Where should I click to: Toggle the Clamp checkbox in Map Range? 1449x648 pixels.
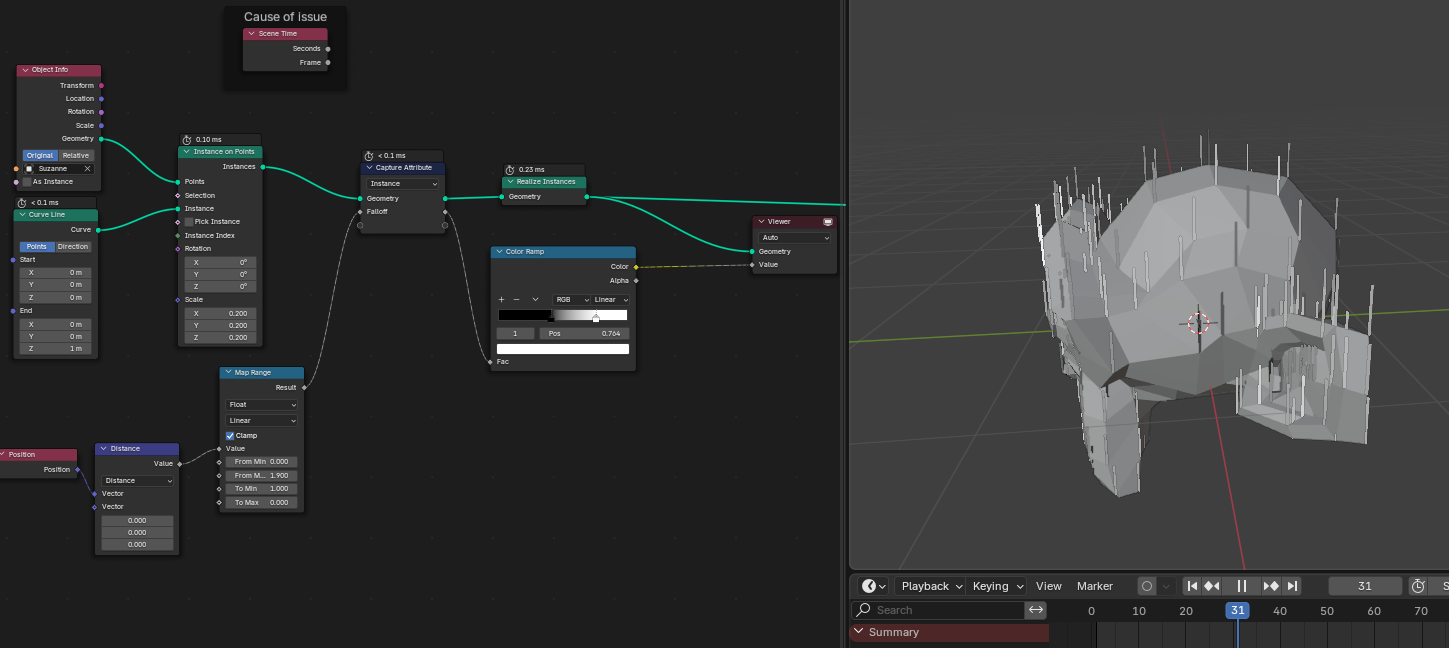tap(230, 436)
